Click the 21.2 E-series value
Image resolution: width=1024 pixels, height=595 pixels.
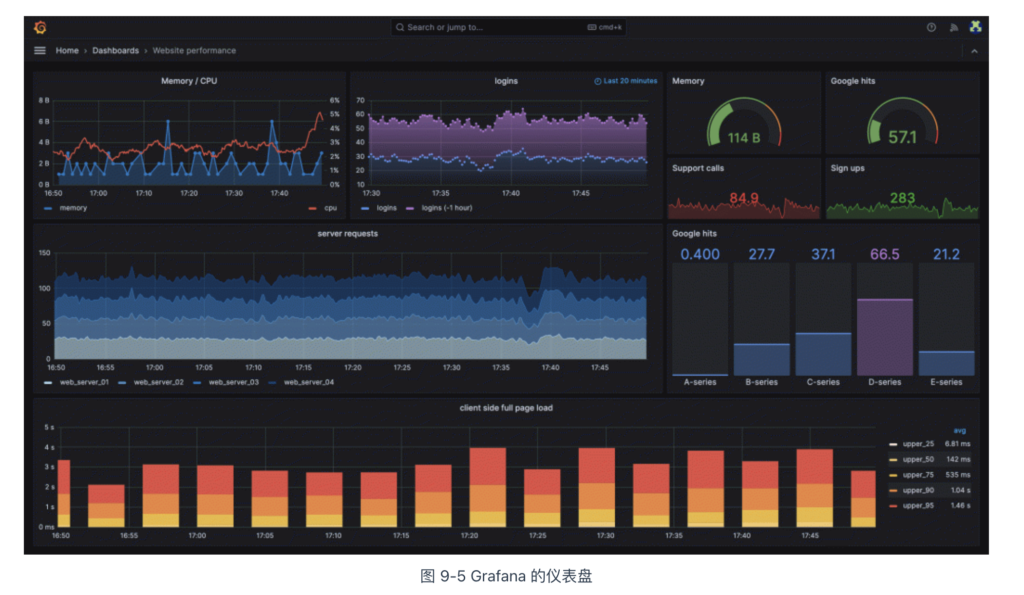[946, 254]
